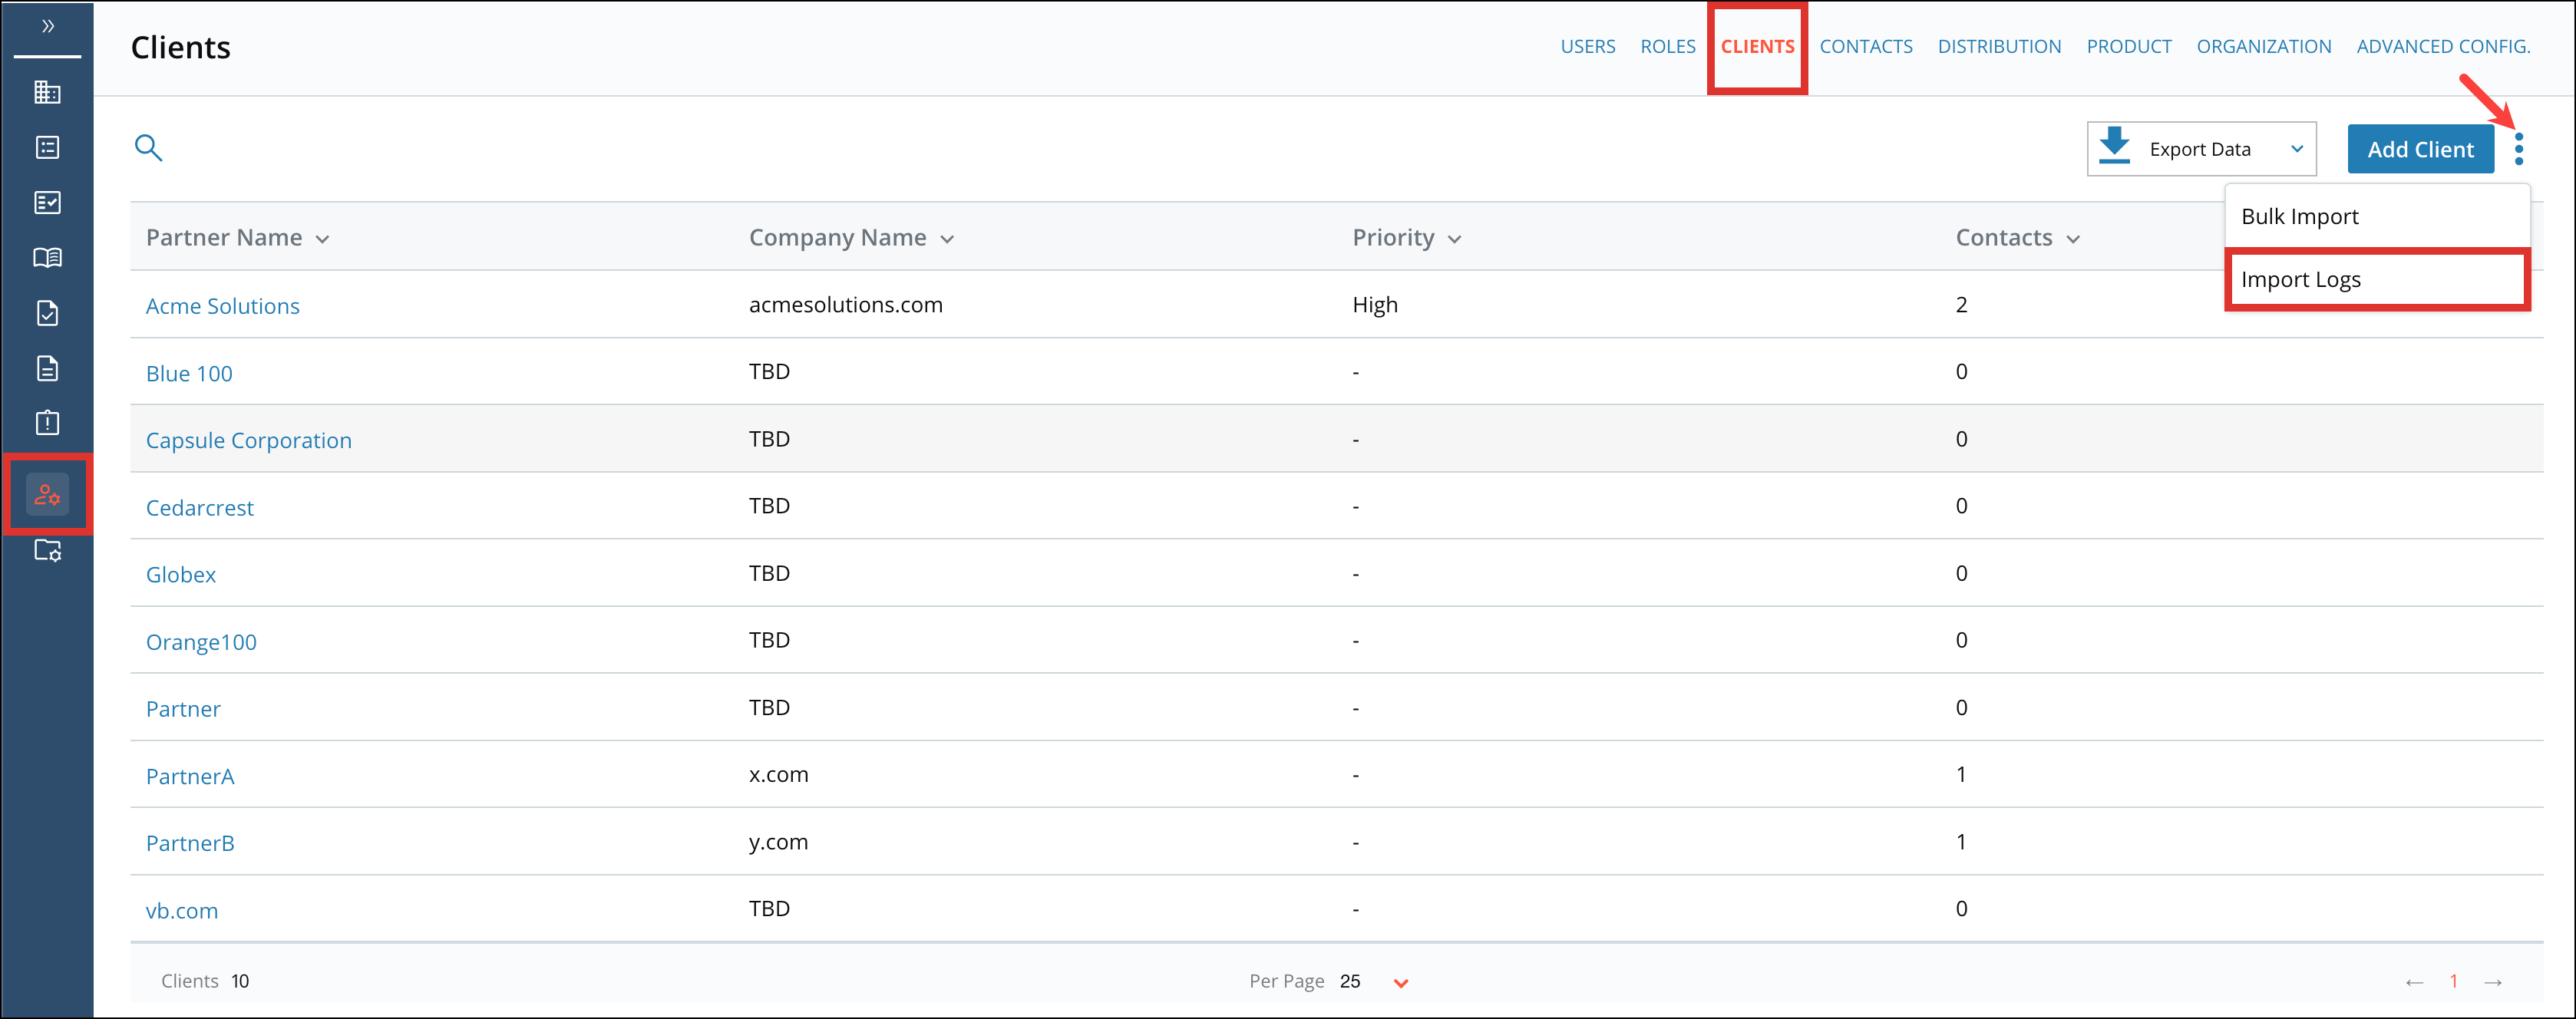The image size is (2576, 1019).
Task: Open the folder settings sidebar icon
Action: 47,550
